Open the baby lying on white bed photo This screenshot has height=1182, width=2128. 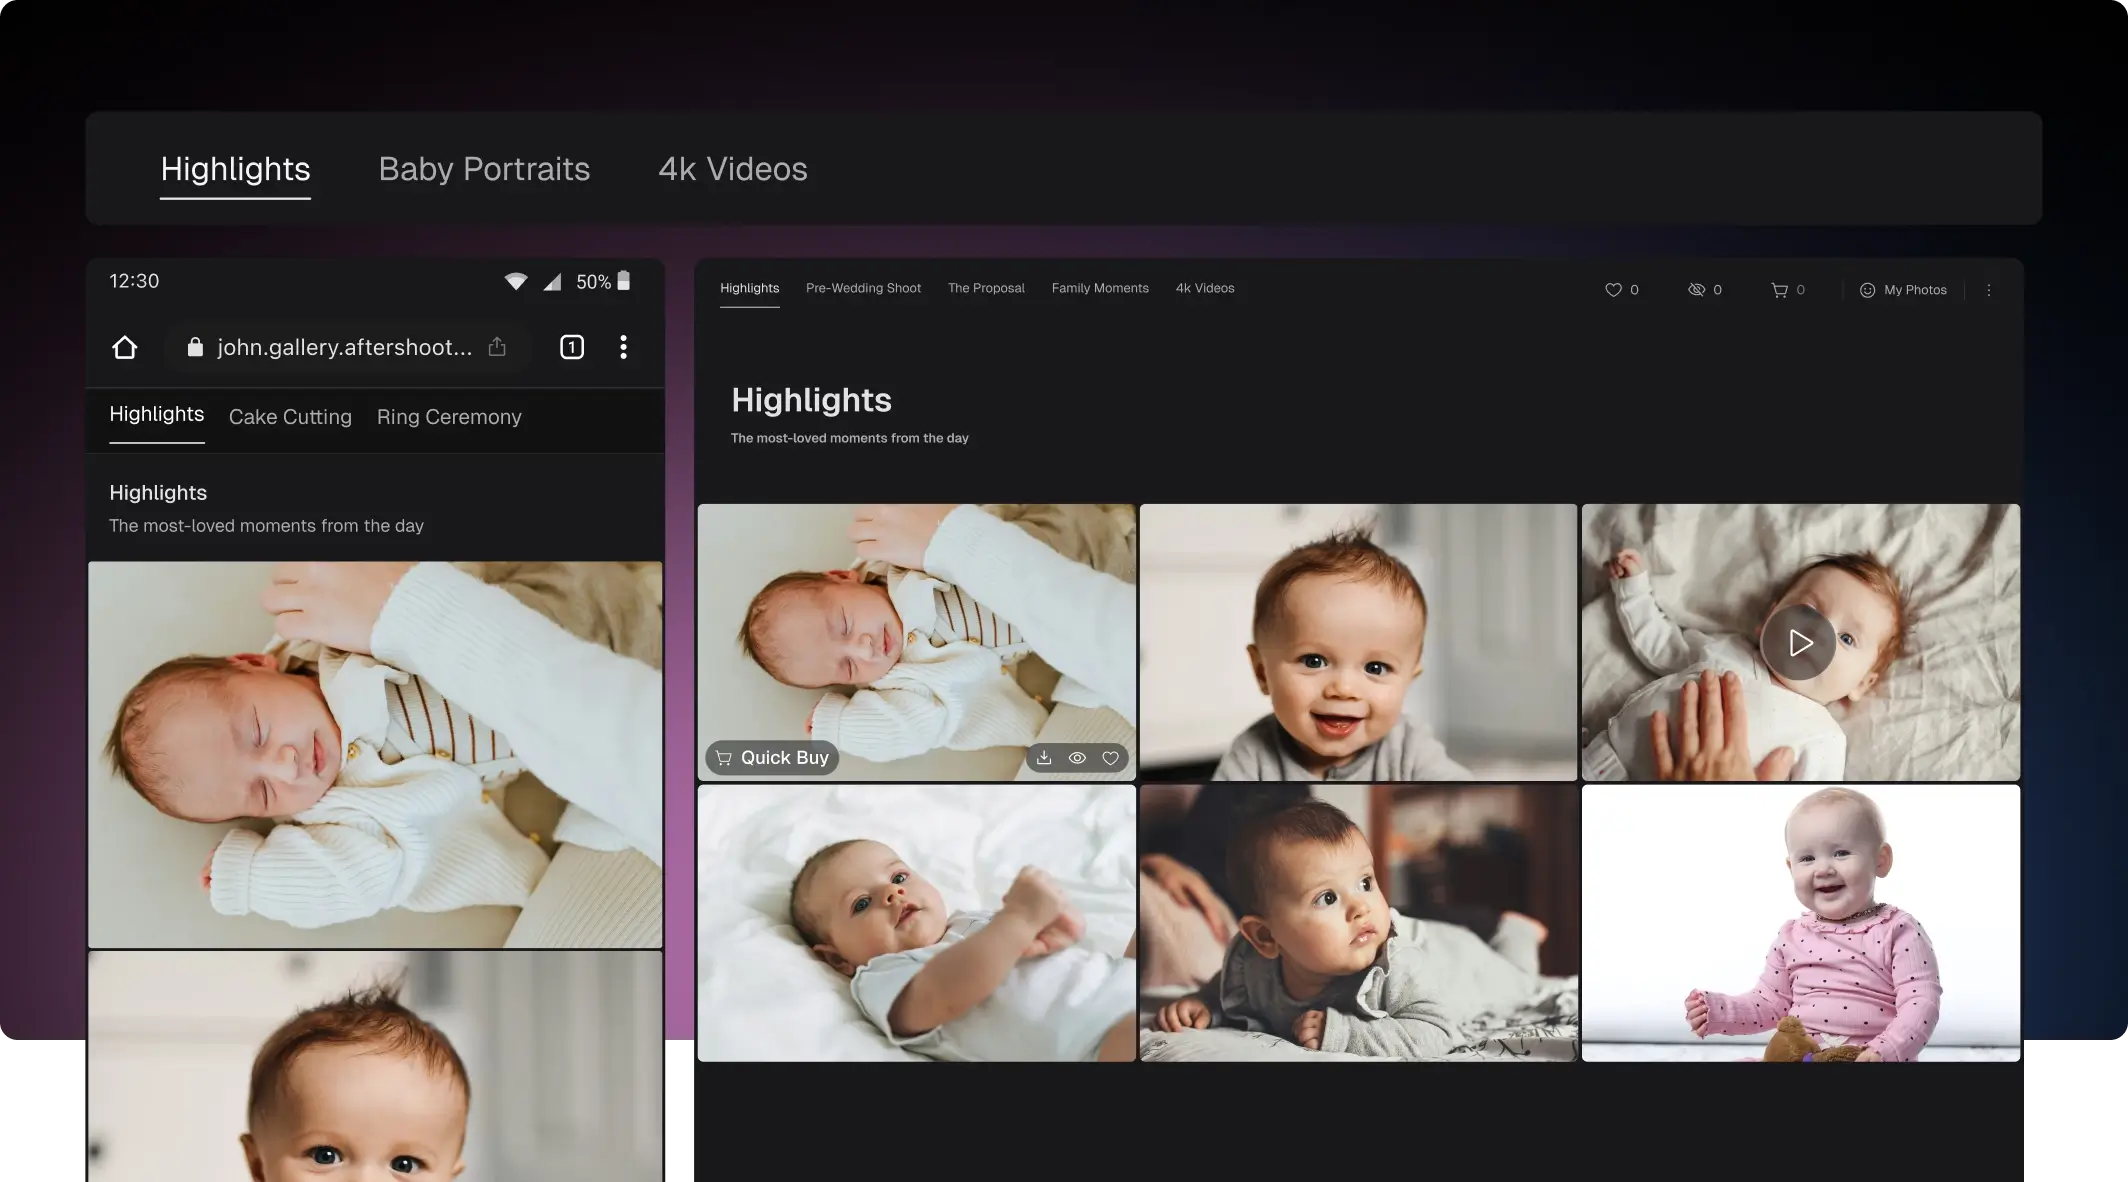[x=916, y=923]
